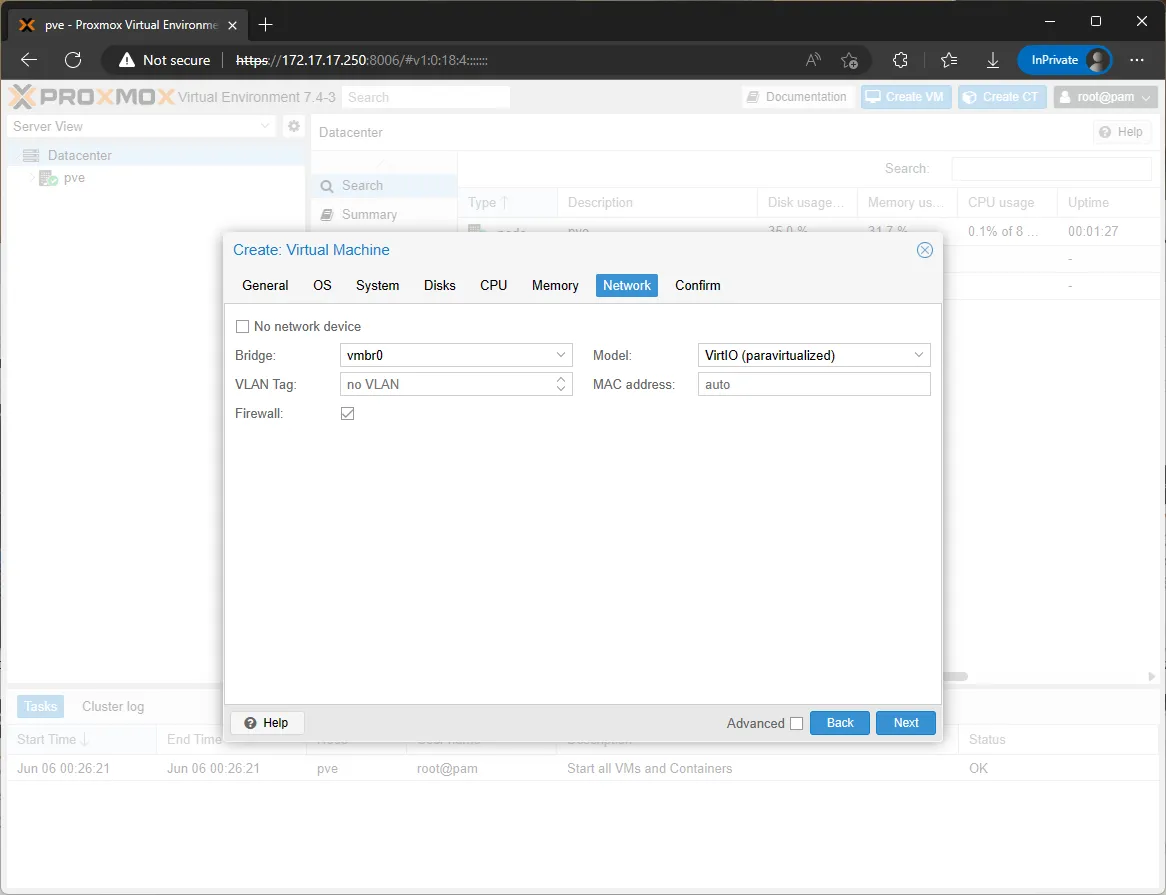The image size is (1166, 895).
Task: Click the Create VM button
Action: (x=906, y=97)
